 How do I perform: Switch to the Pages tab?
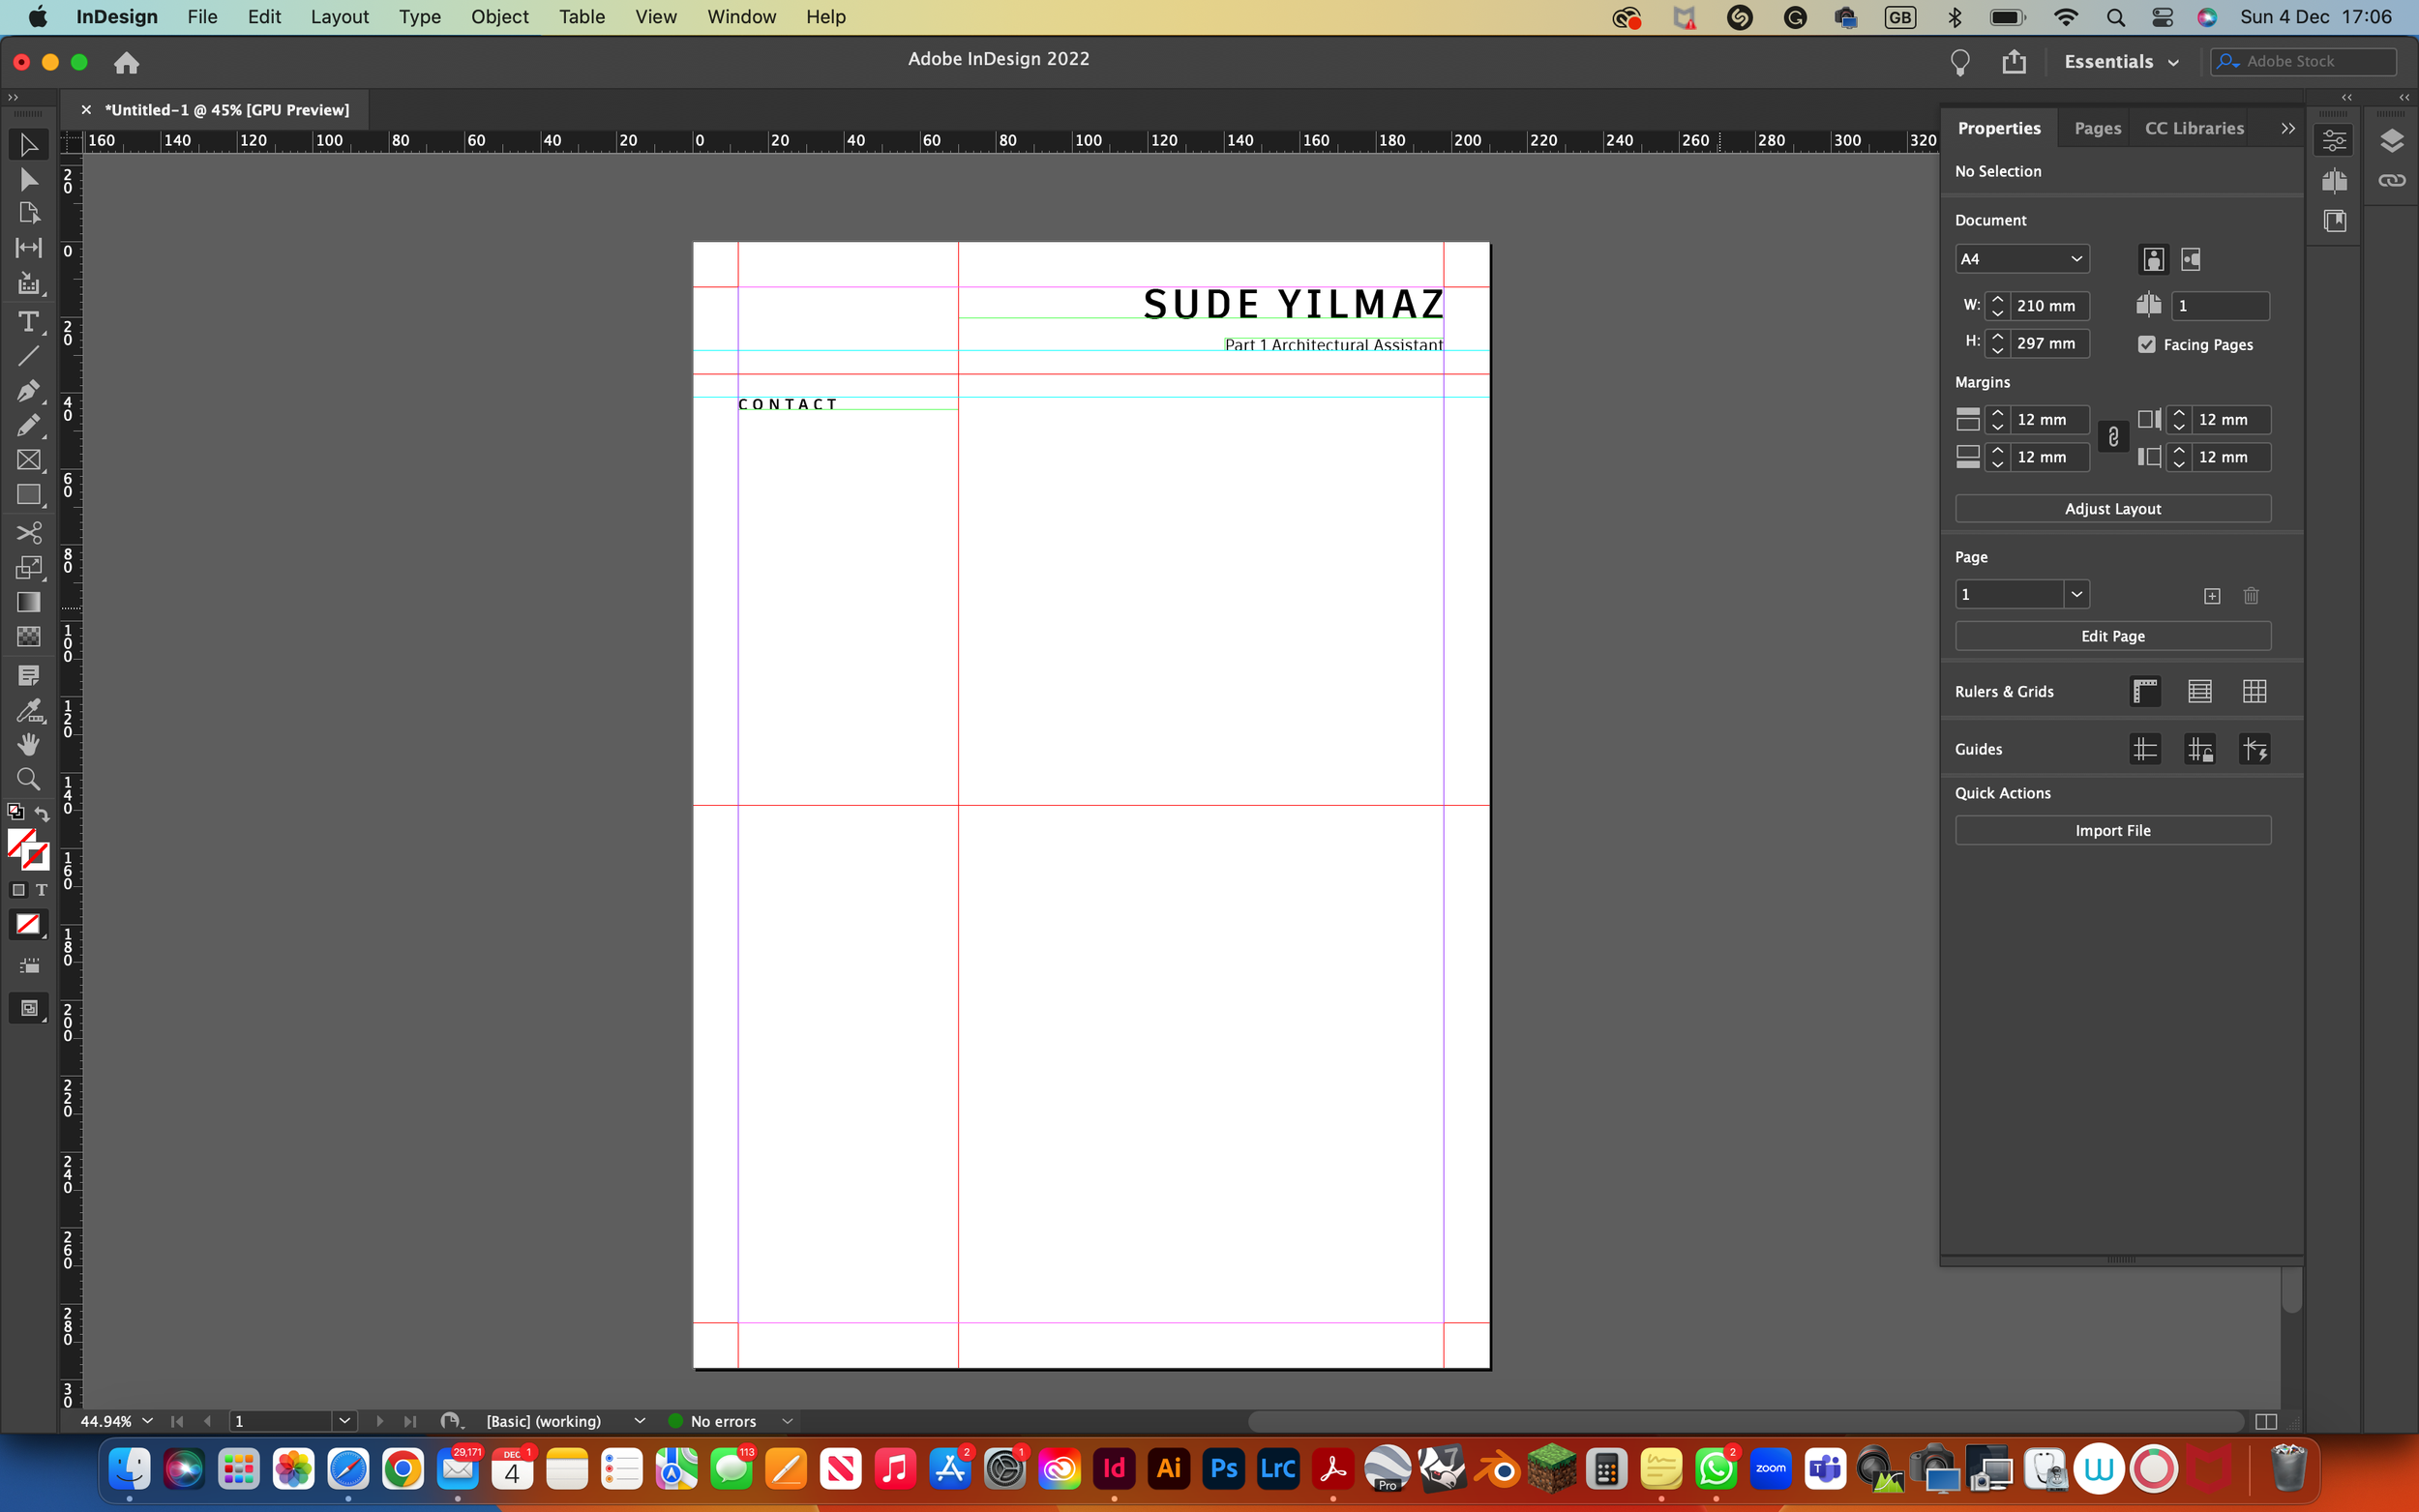point(2097,128)
